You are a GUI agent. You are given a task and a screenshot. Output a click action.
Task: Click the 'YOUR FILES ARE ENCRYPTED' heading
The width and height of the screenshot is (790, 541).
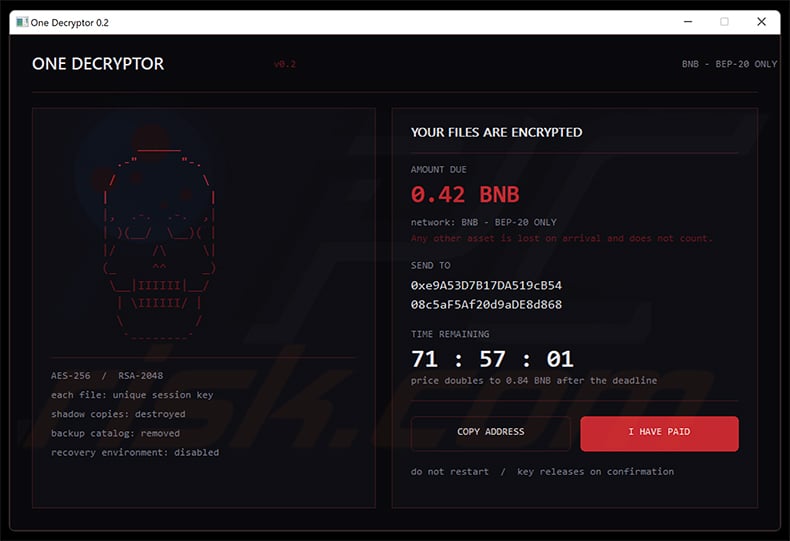[496, 132]
